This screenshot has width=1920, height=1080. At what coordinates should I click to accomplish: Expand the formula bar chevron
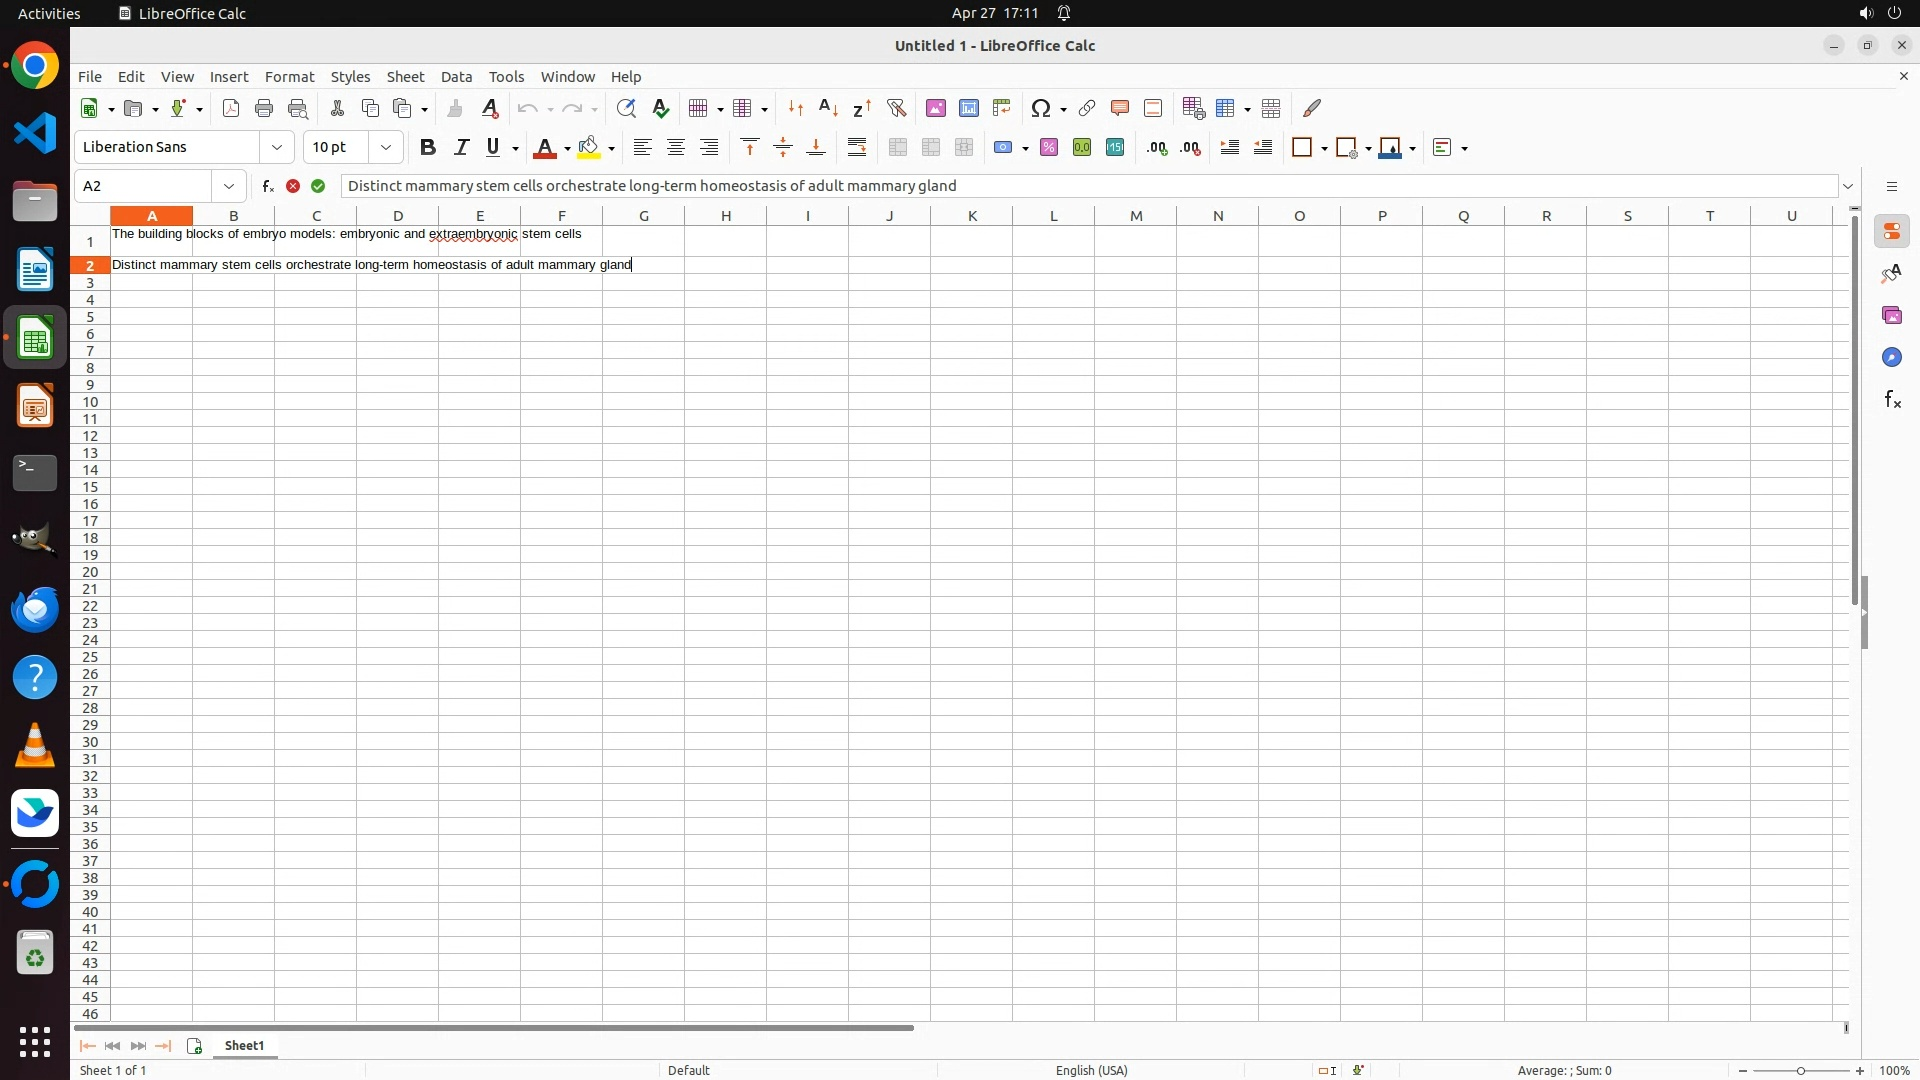[x=1848, y=186]
